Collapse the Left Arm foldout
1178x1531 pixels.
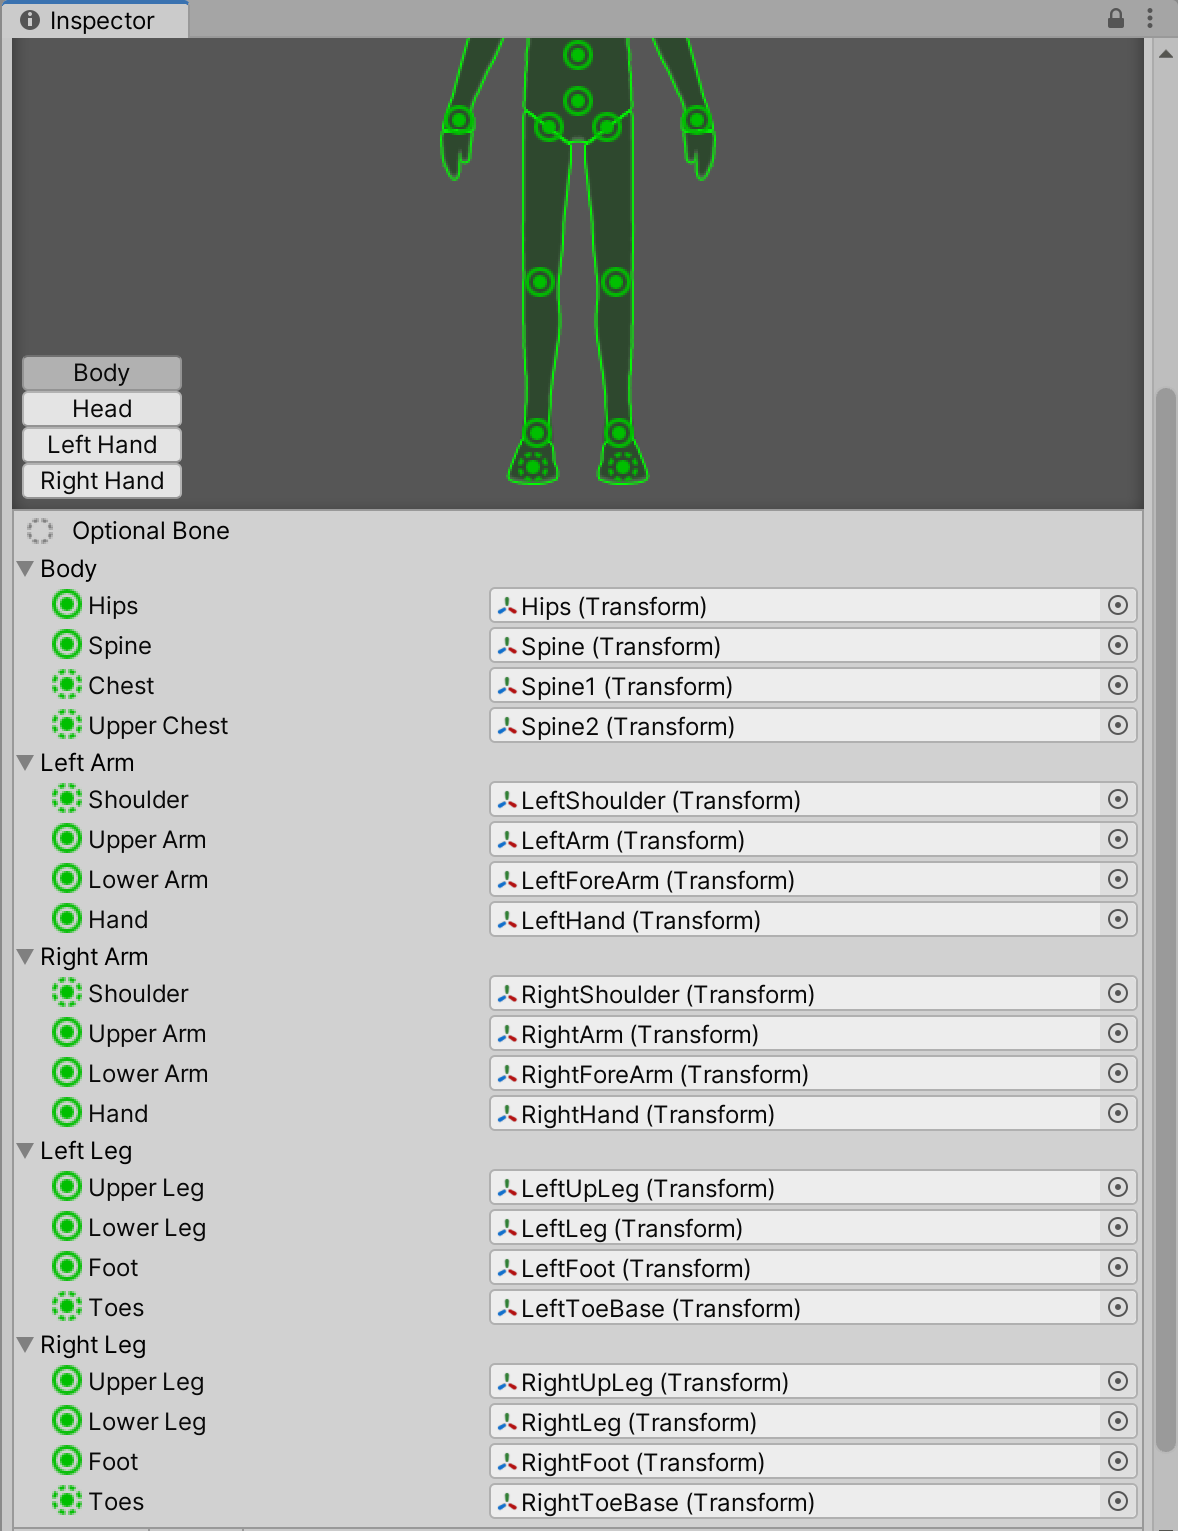[24, 762]
